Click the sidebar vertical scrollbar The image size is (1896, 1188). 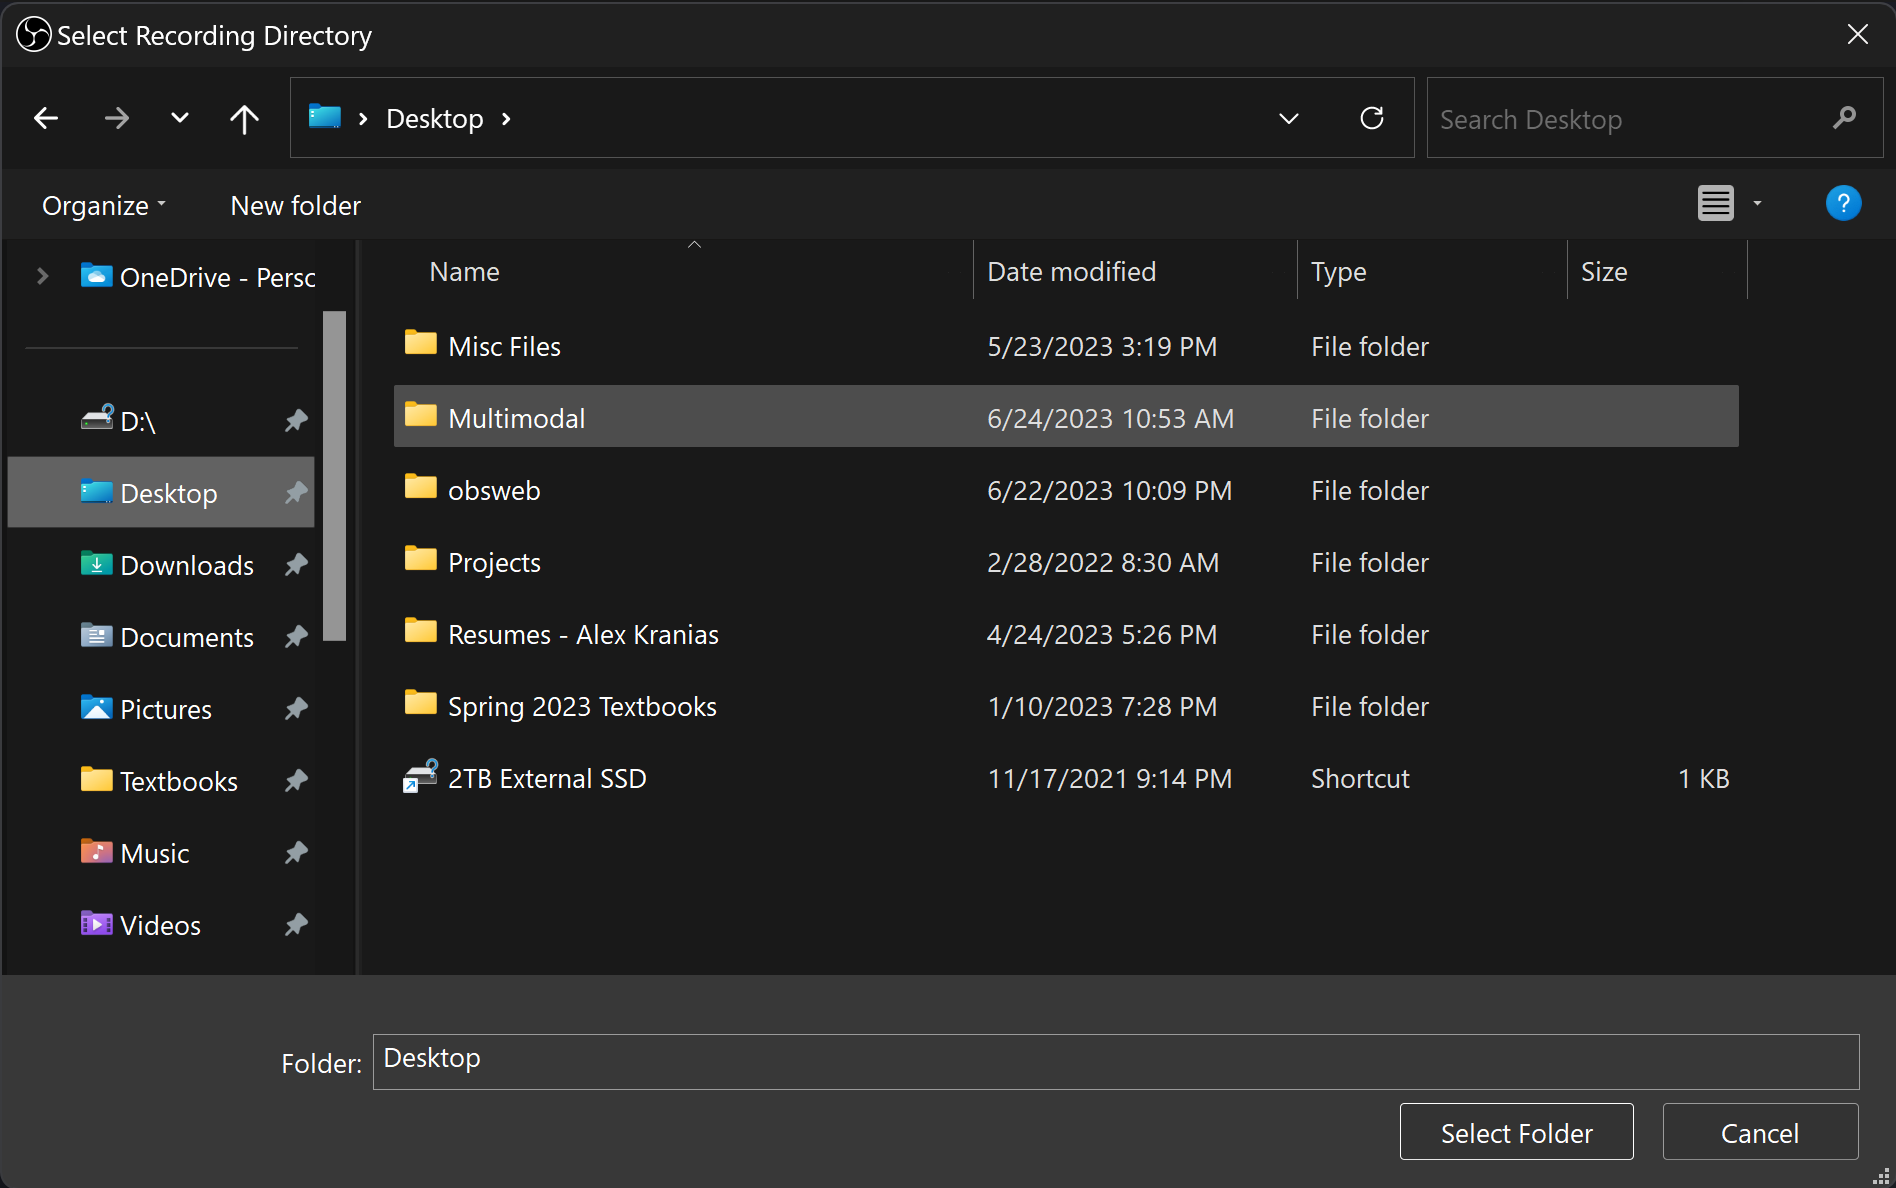coord(335,475)
